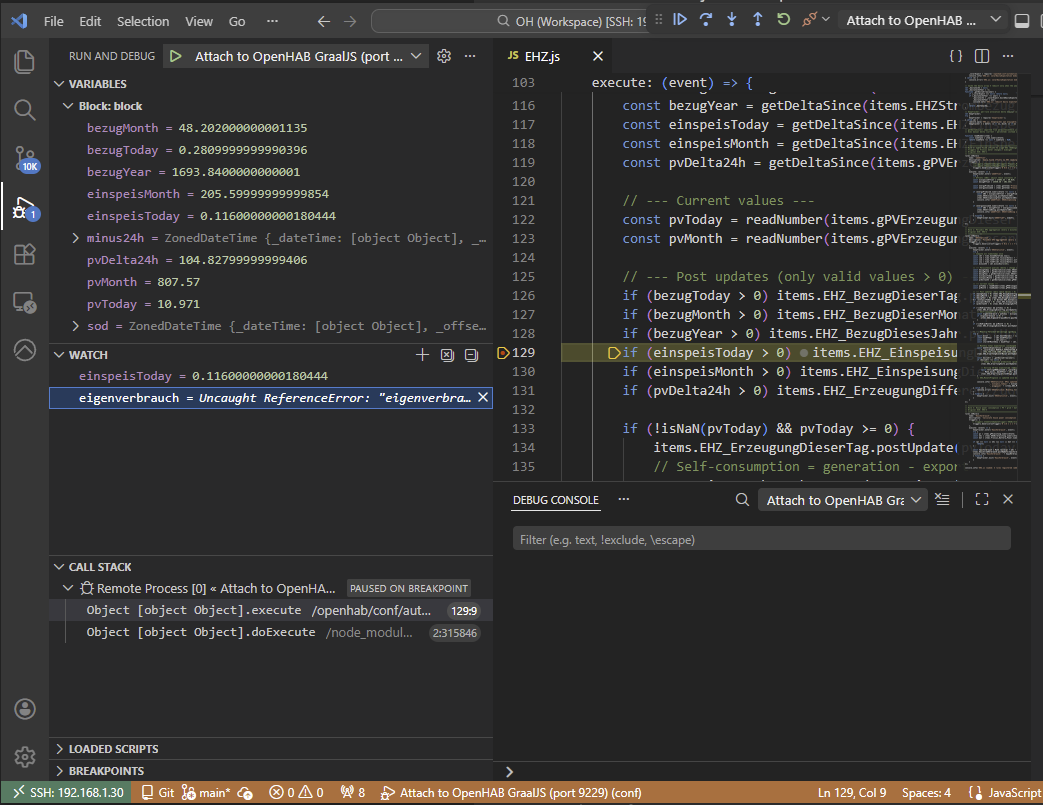This screenshot has width=1043, height=805.
Task: Step into the function call
Action: pyautogui.click(x=732, y=20)
